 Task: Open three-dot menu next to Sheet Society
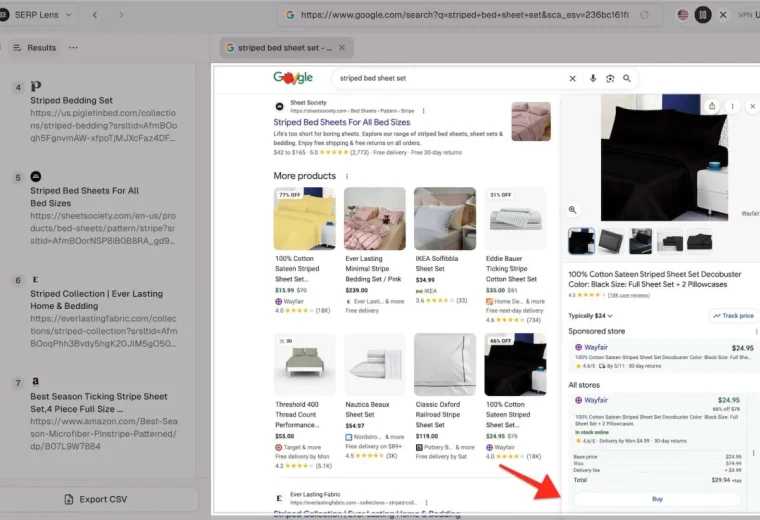pyautogui.click(x=424, y=111)
